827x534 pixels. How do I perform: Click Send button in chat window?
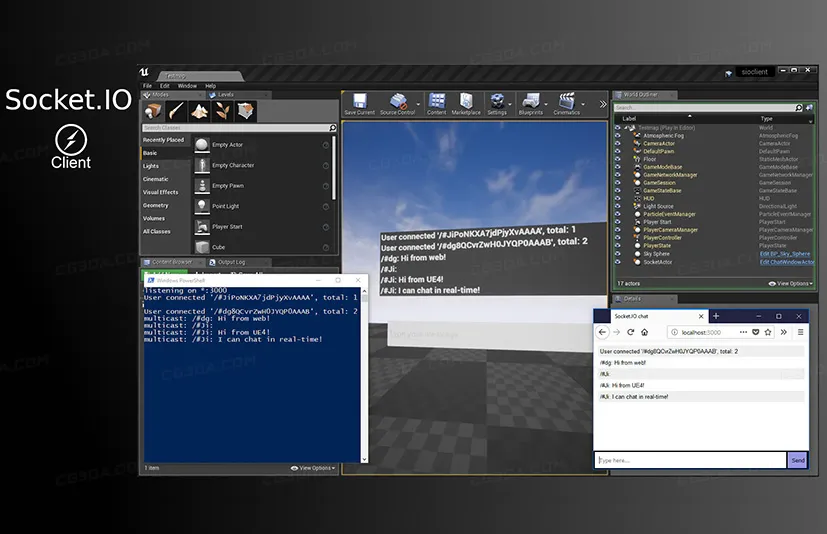798,460
